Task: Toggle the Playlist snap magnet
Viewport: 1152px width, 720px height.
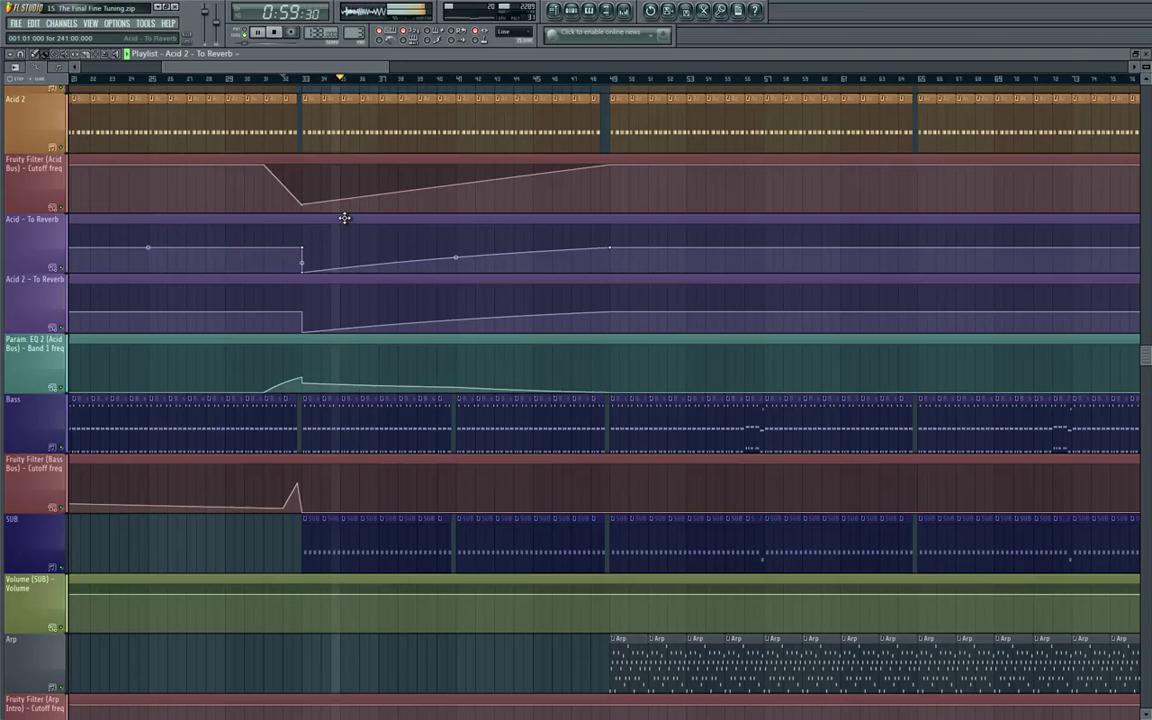Action: tap(20, 54)
